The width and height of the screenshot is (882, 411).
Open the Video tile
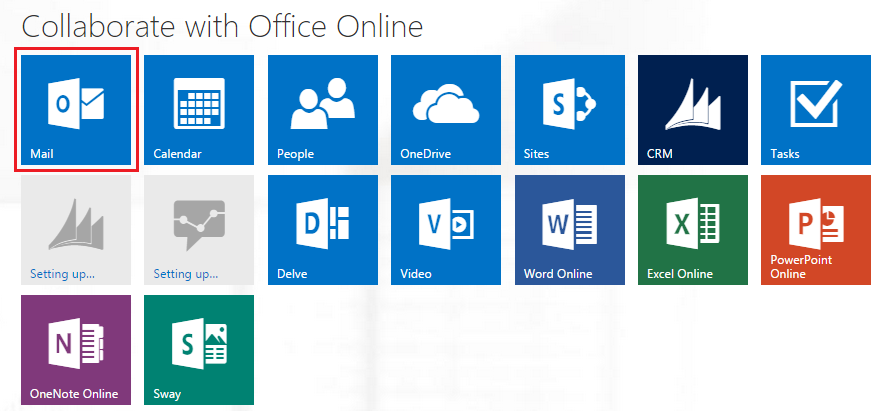(x=446, y=230)
